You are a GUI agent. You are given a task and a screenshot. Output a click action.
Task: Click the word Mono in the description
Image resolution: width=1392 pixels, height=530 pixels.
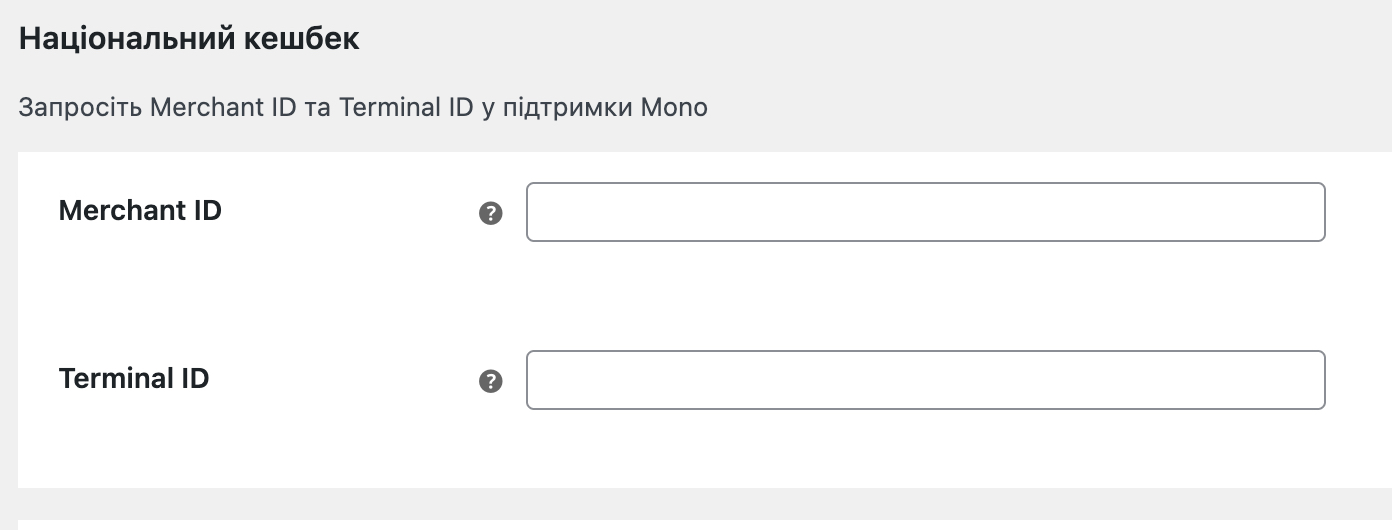coord(673,107)
